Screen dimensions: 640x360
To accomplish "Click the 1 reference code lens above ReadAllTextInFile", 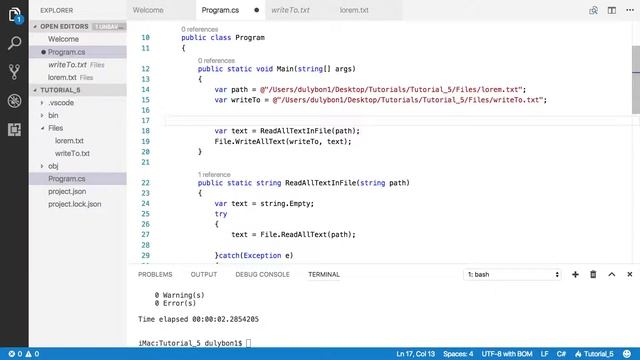I will tap(214, 174).
